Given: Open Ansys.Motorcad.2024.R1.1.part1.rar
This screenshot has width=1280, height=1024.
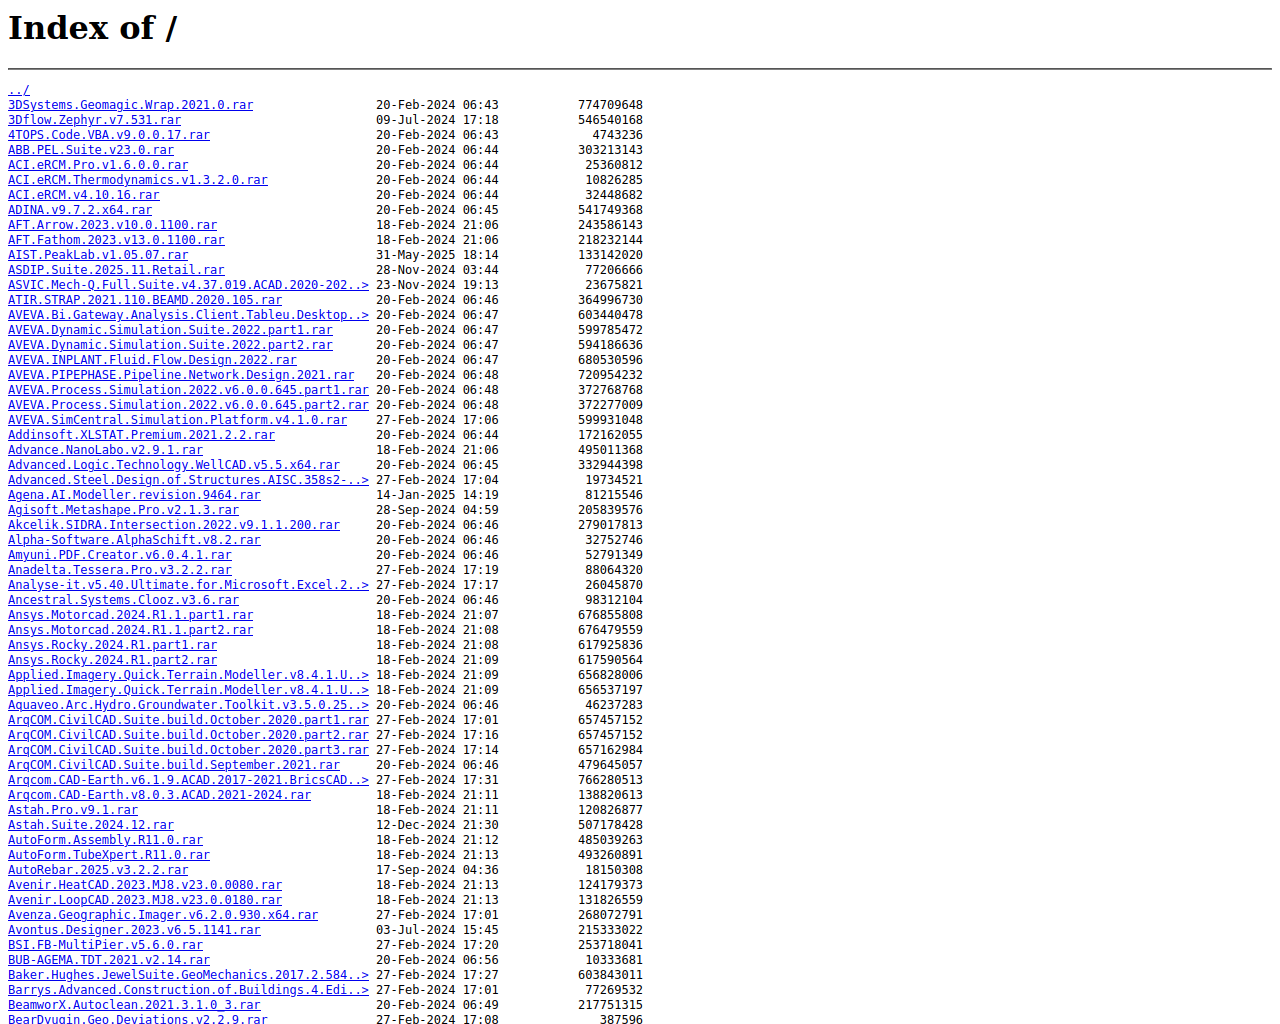Looking at the screenshot, I should [130, 615].
